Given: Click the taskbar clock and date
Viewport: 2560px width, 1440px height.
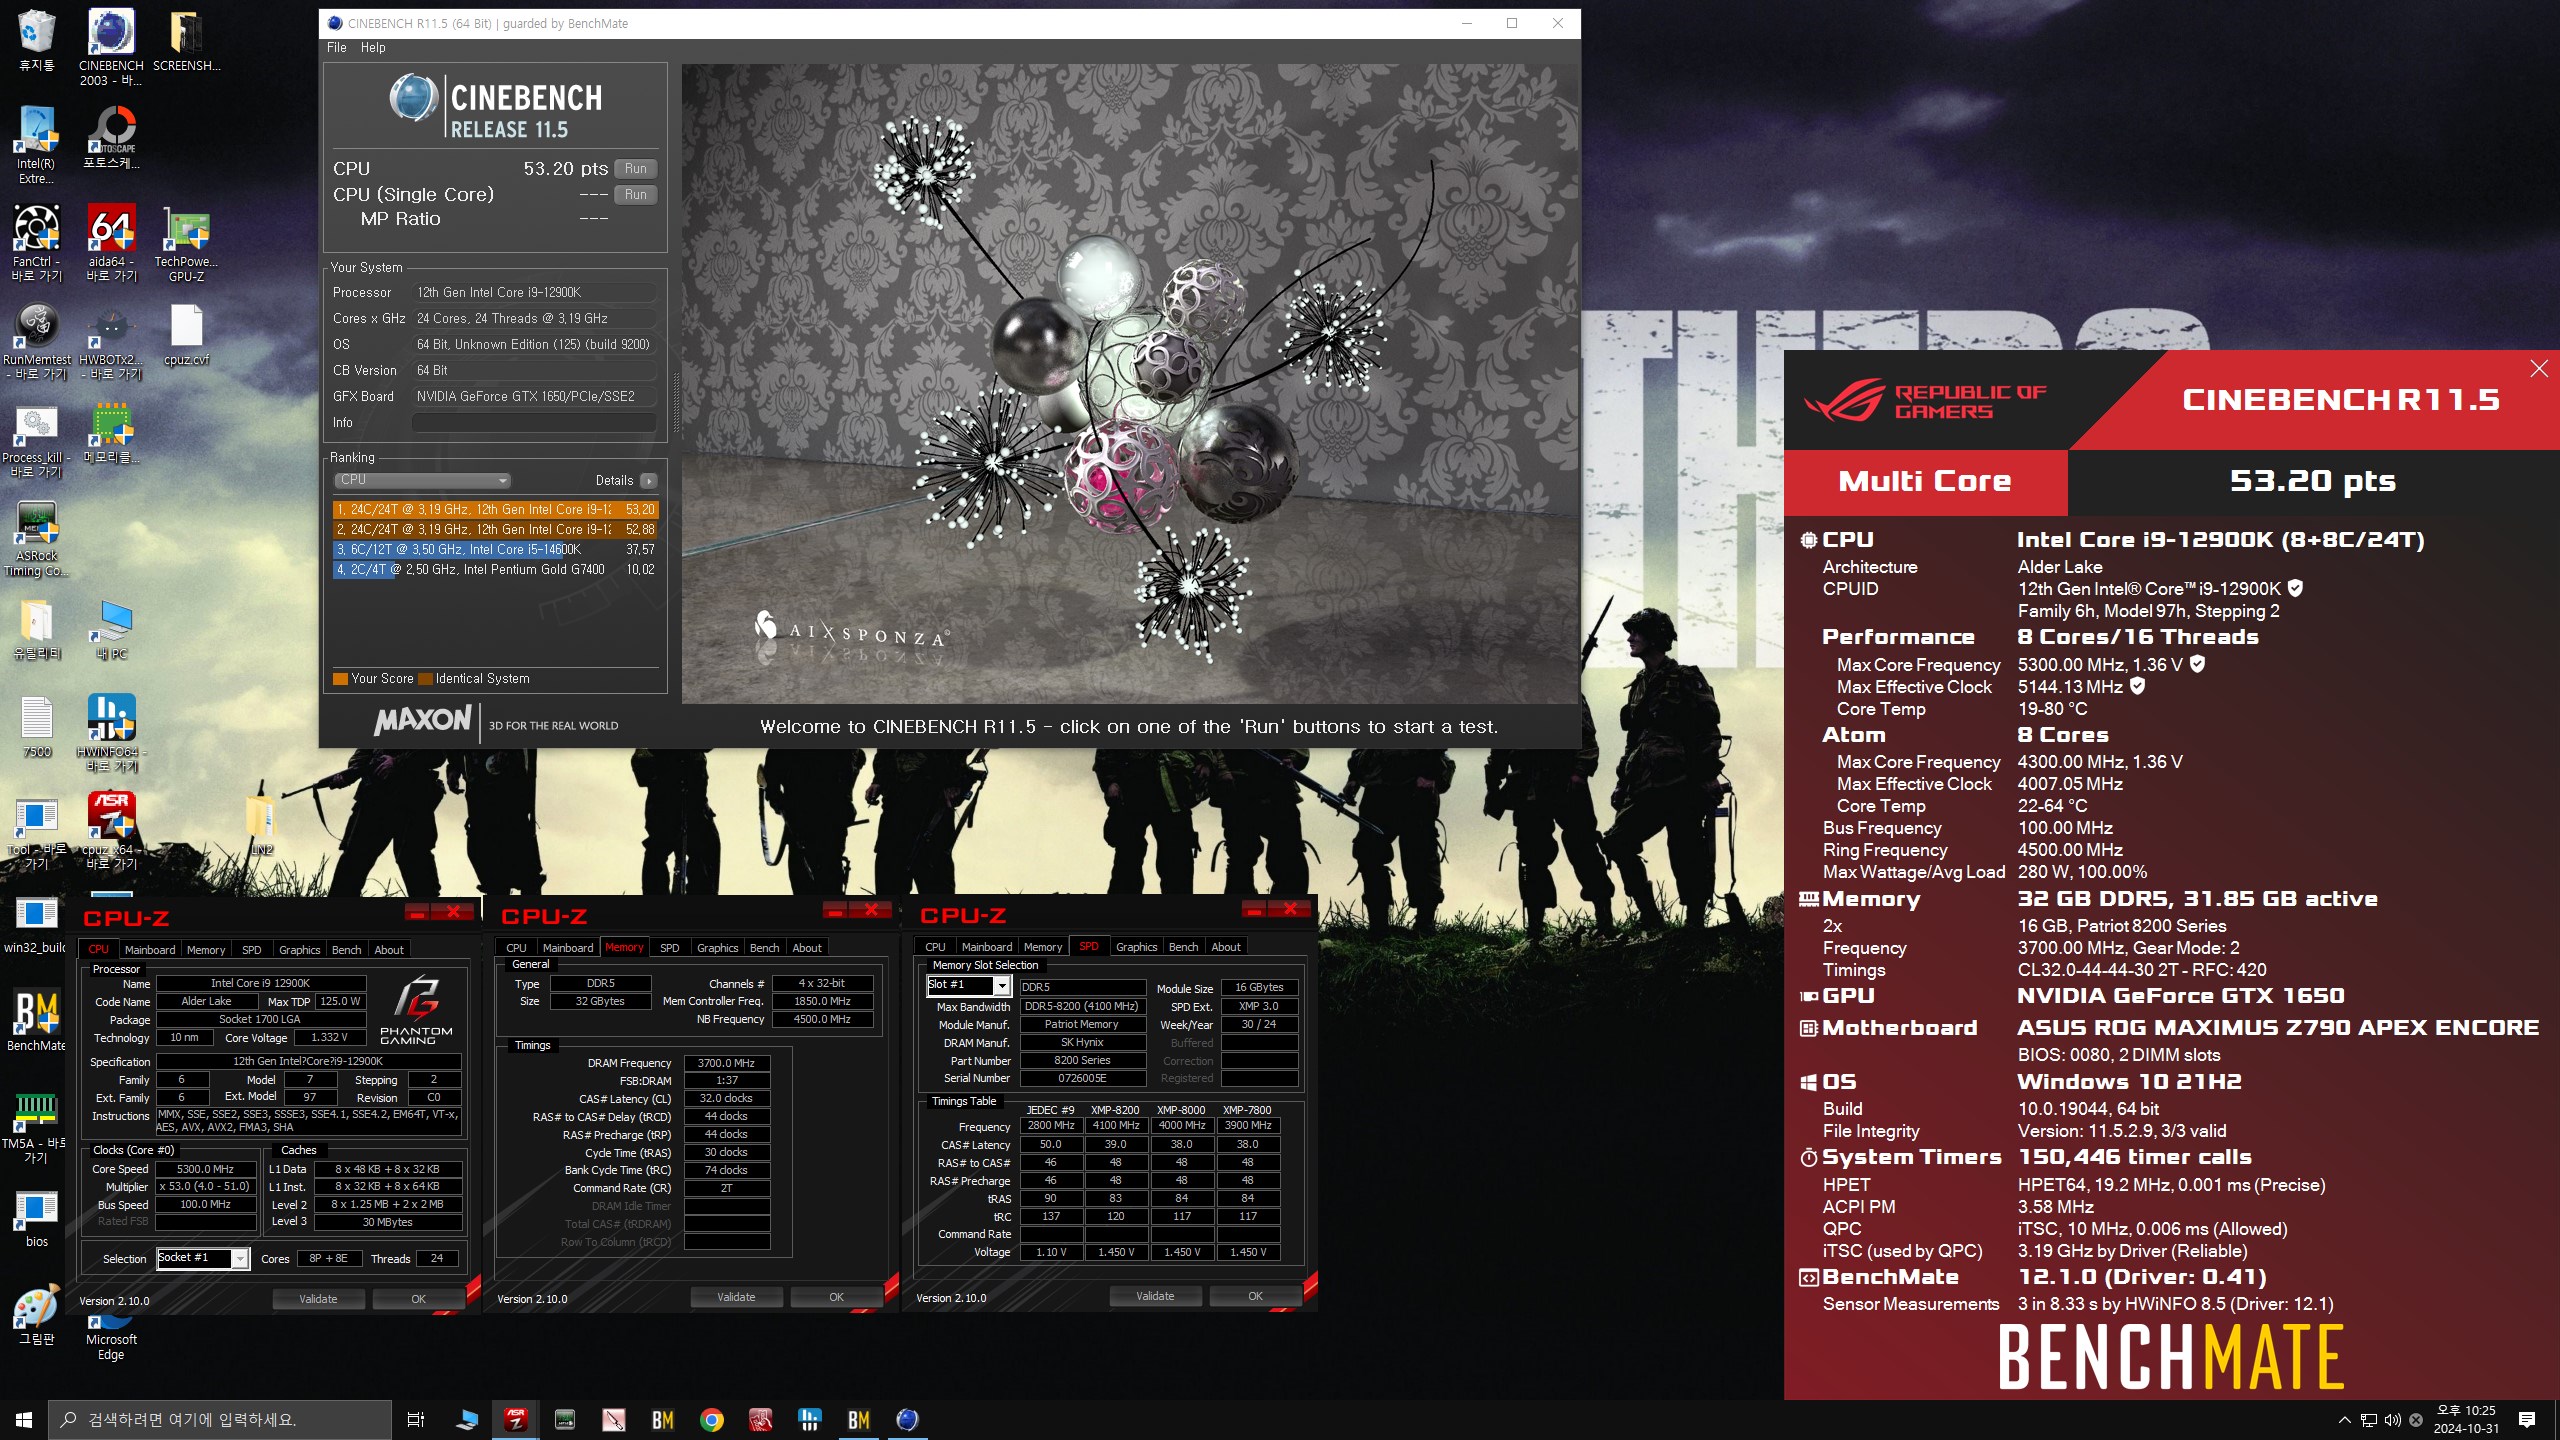Looking at the screenshot, I should pos(2466,1420).
